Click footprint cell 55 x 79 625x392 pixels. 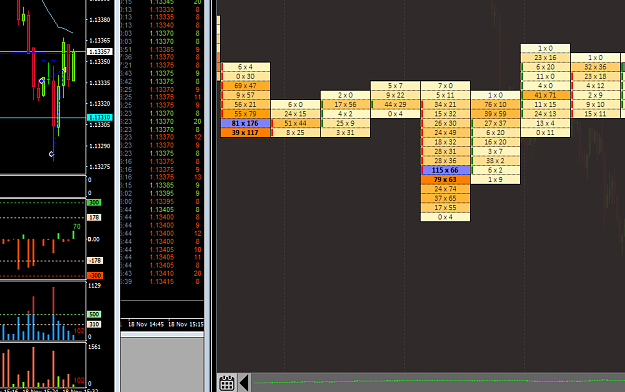(x=246, y=114)
